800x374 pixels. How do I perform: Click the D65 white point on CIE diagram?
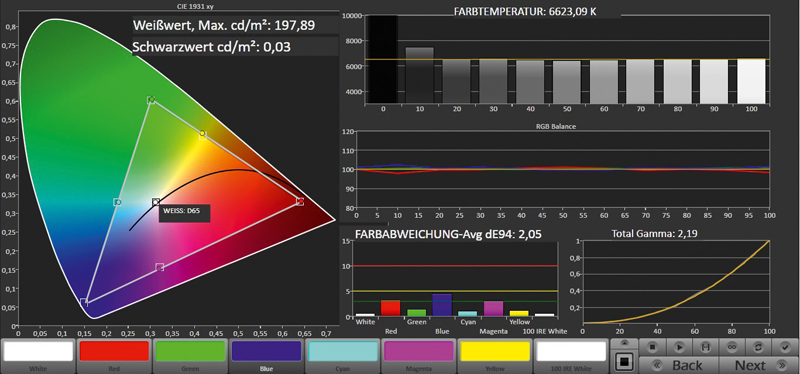click(156, 202)
